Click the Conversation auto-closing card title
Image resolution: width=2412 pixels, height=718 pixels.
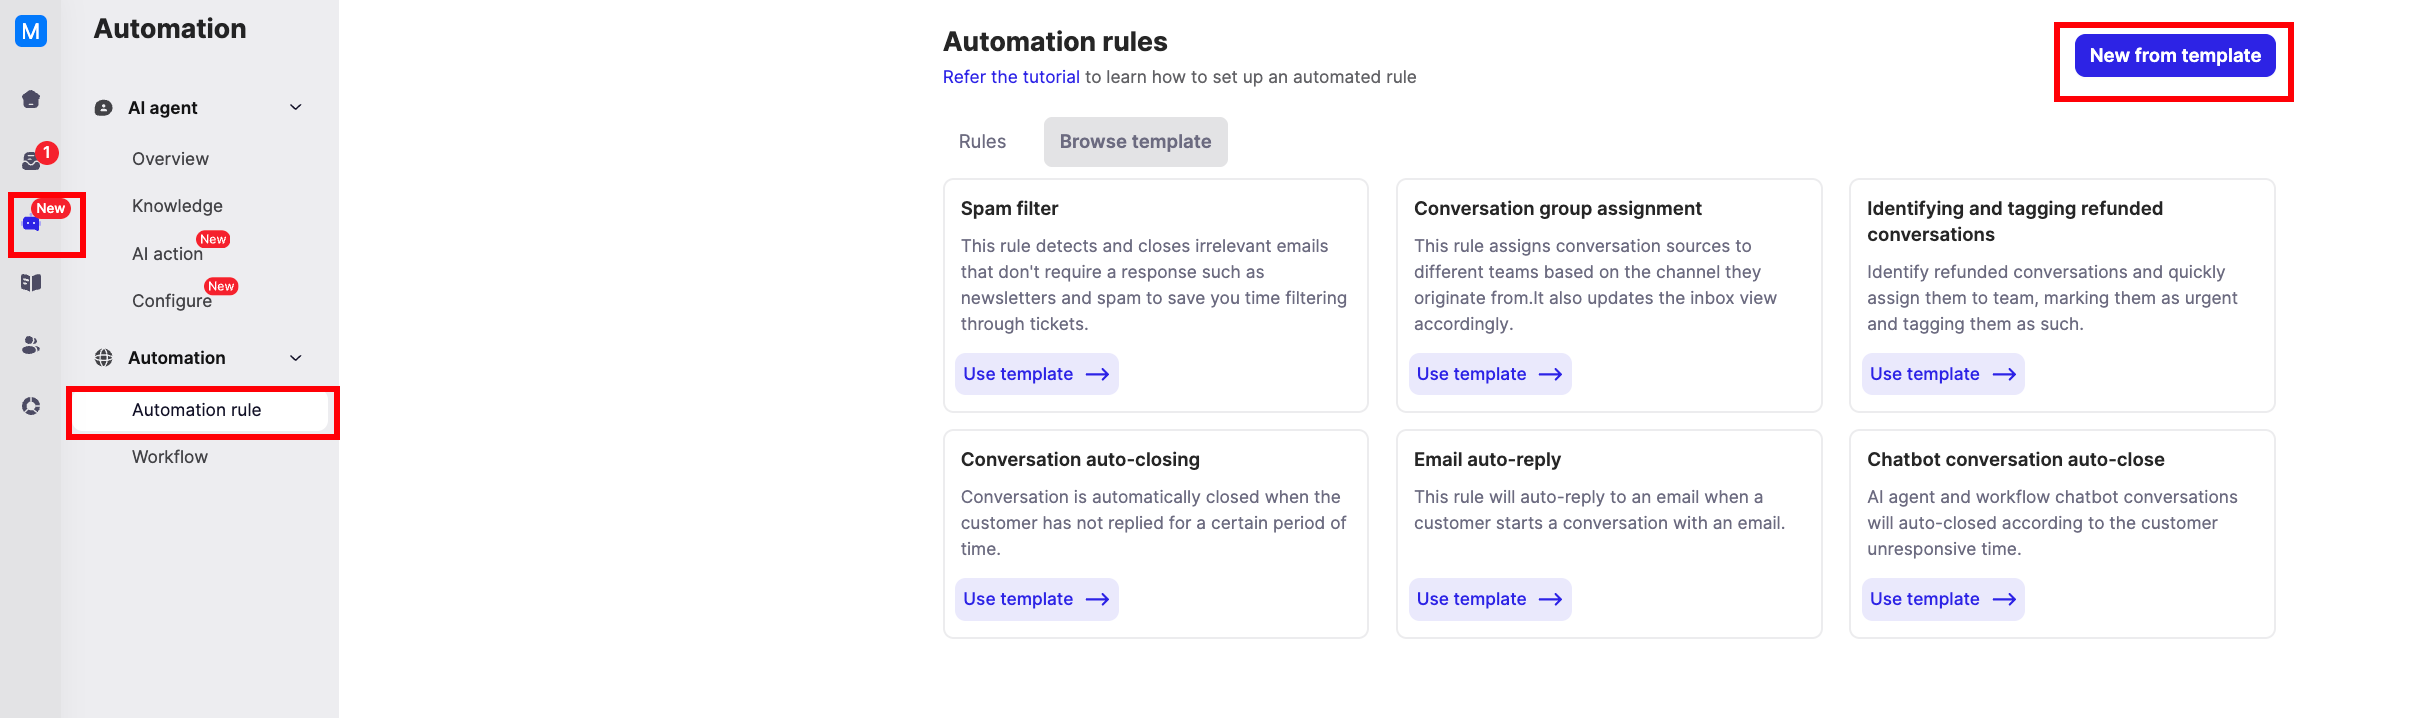[x=1080, y=459]
